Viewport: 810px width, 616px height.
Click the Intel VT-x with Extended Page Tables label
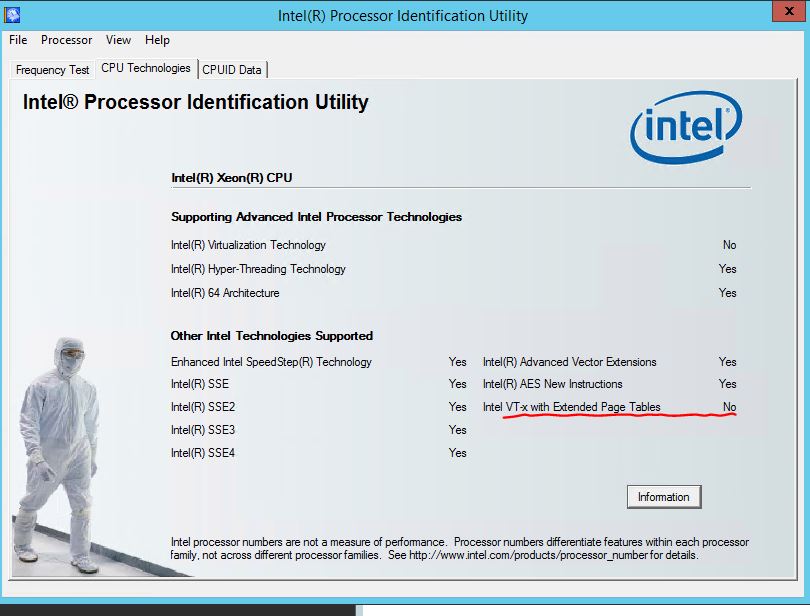click(x=571, y=407)
